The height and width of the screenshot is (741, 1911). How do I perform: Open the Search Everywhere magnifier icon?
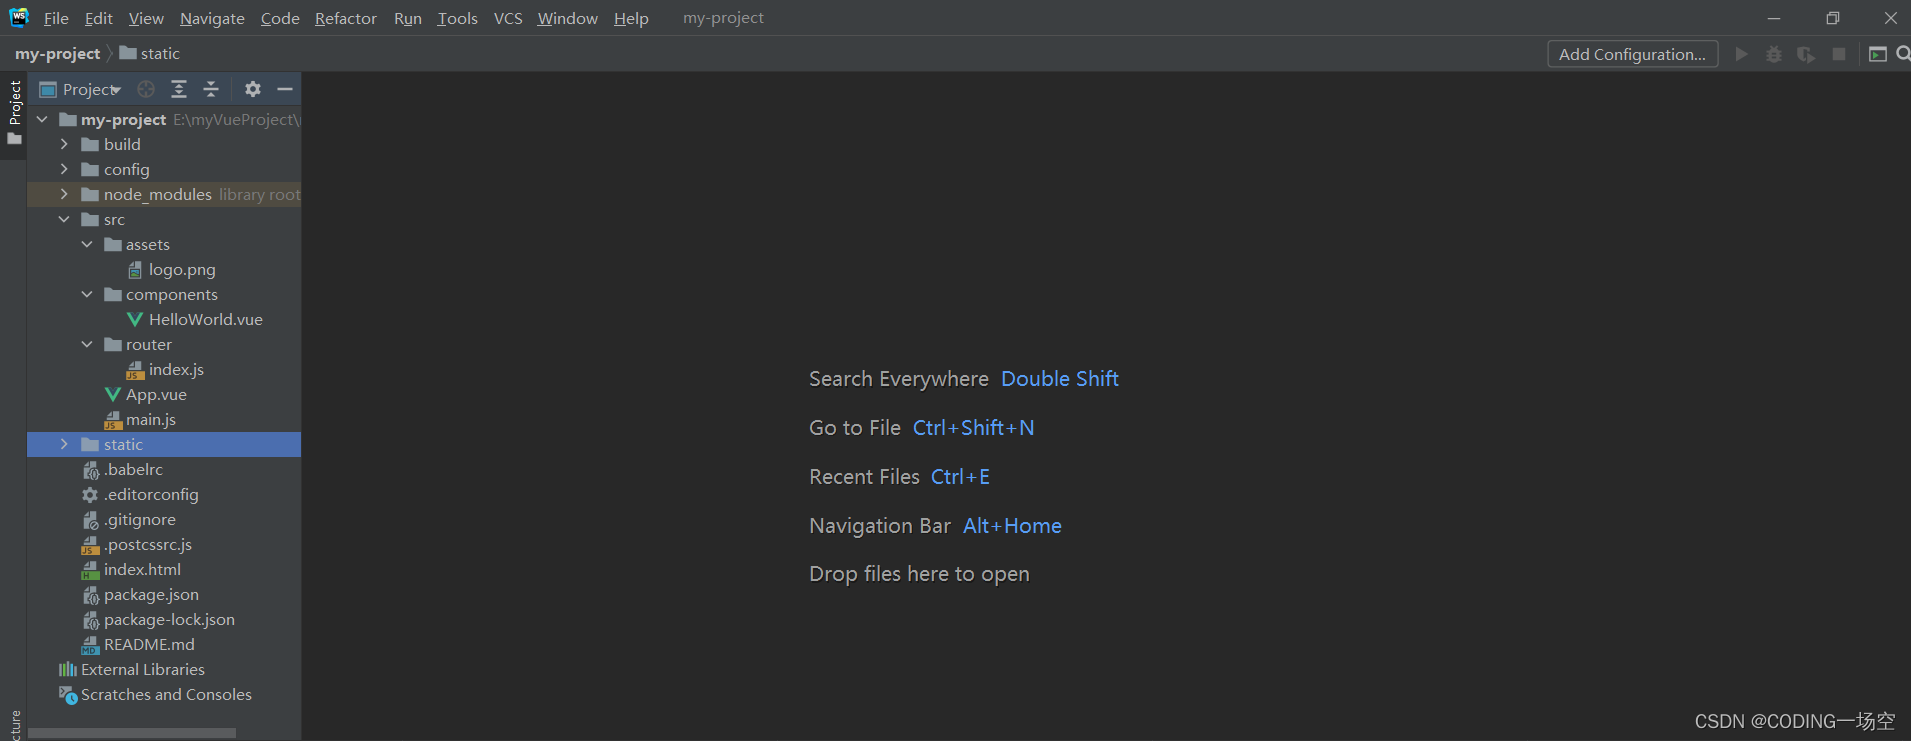[1903, 54]
